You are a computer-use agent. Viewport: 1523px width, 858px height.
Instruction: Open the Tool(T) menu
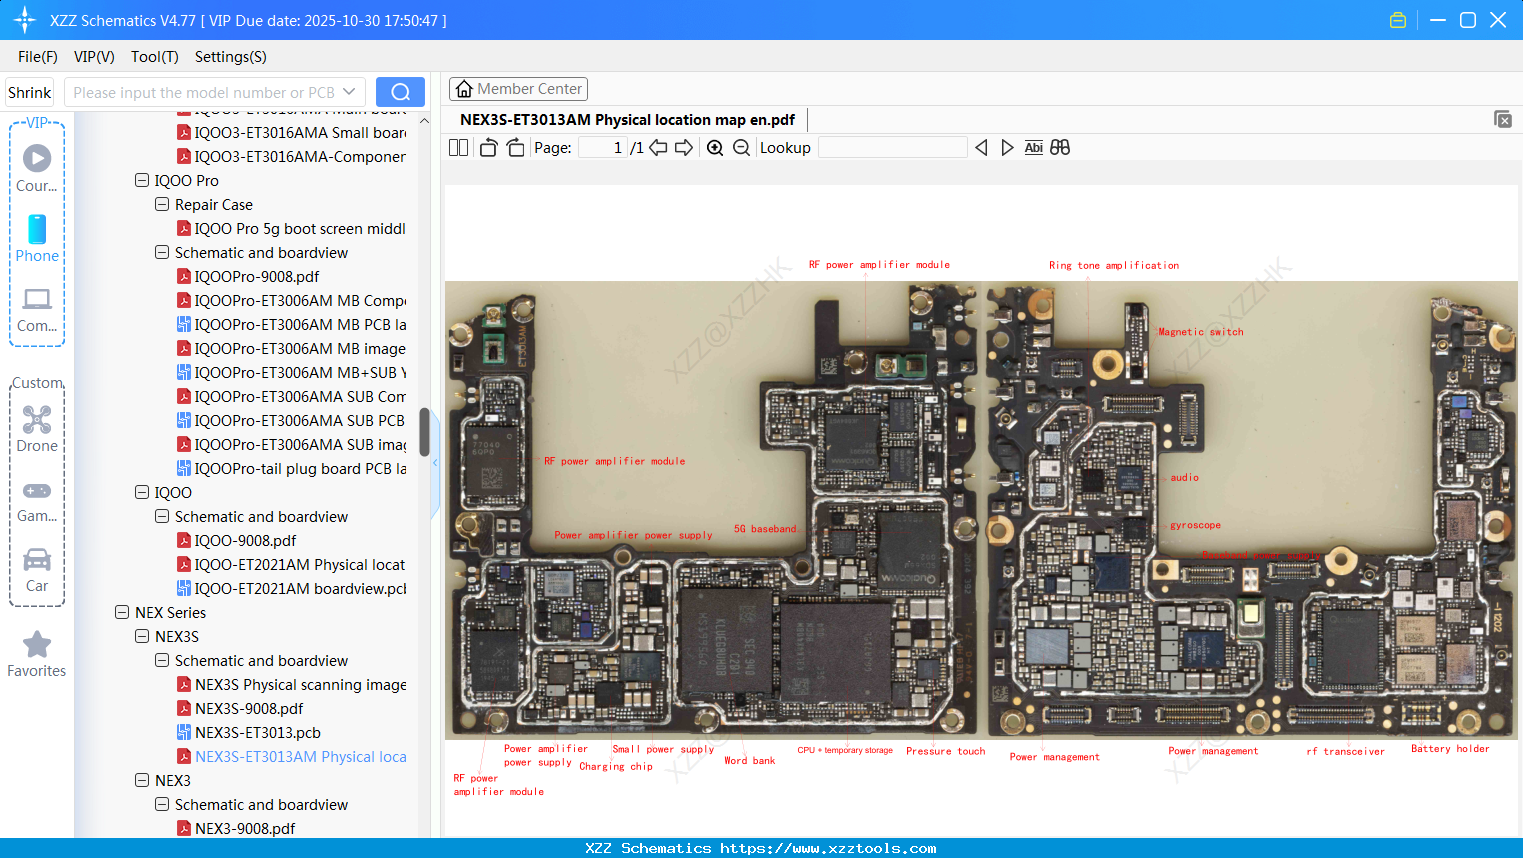(154, 57)
